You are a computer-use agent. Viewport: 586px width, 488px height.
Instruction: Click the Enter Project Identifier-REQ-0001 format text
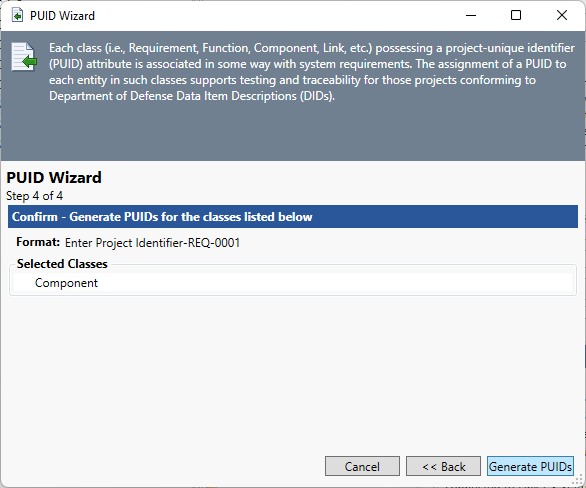point(152,243)
